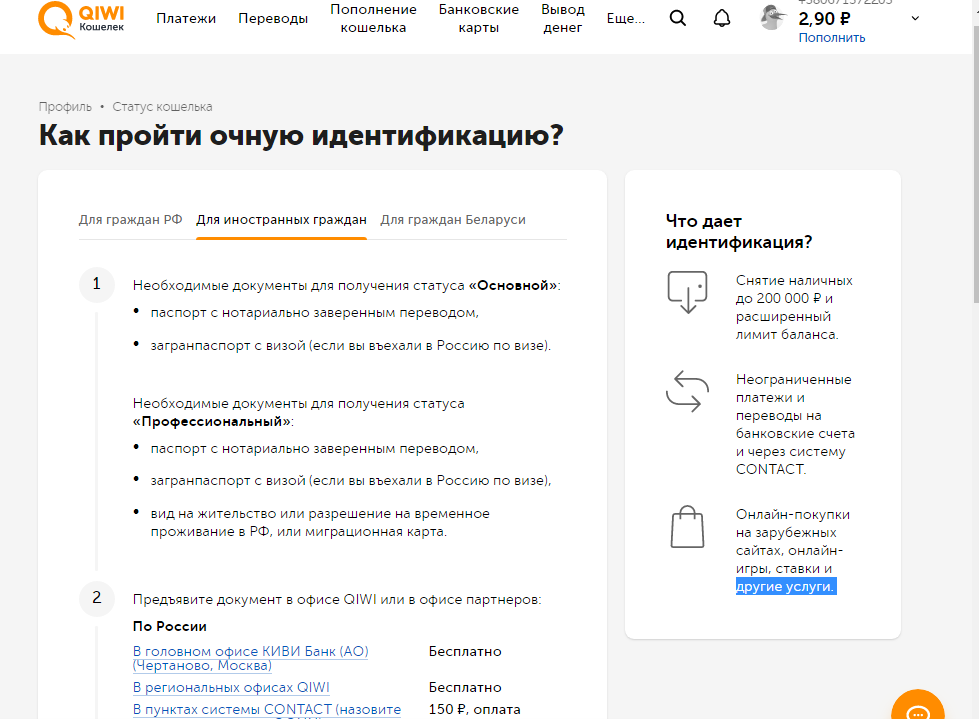Open the Переводы menu
The width and height of the screenshot is (979, 719).
273,19
